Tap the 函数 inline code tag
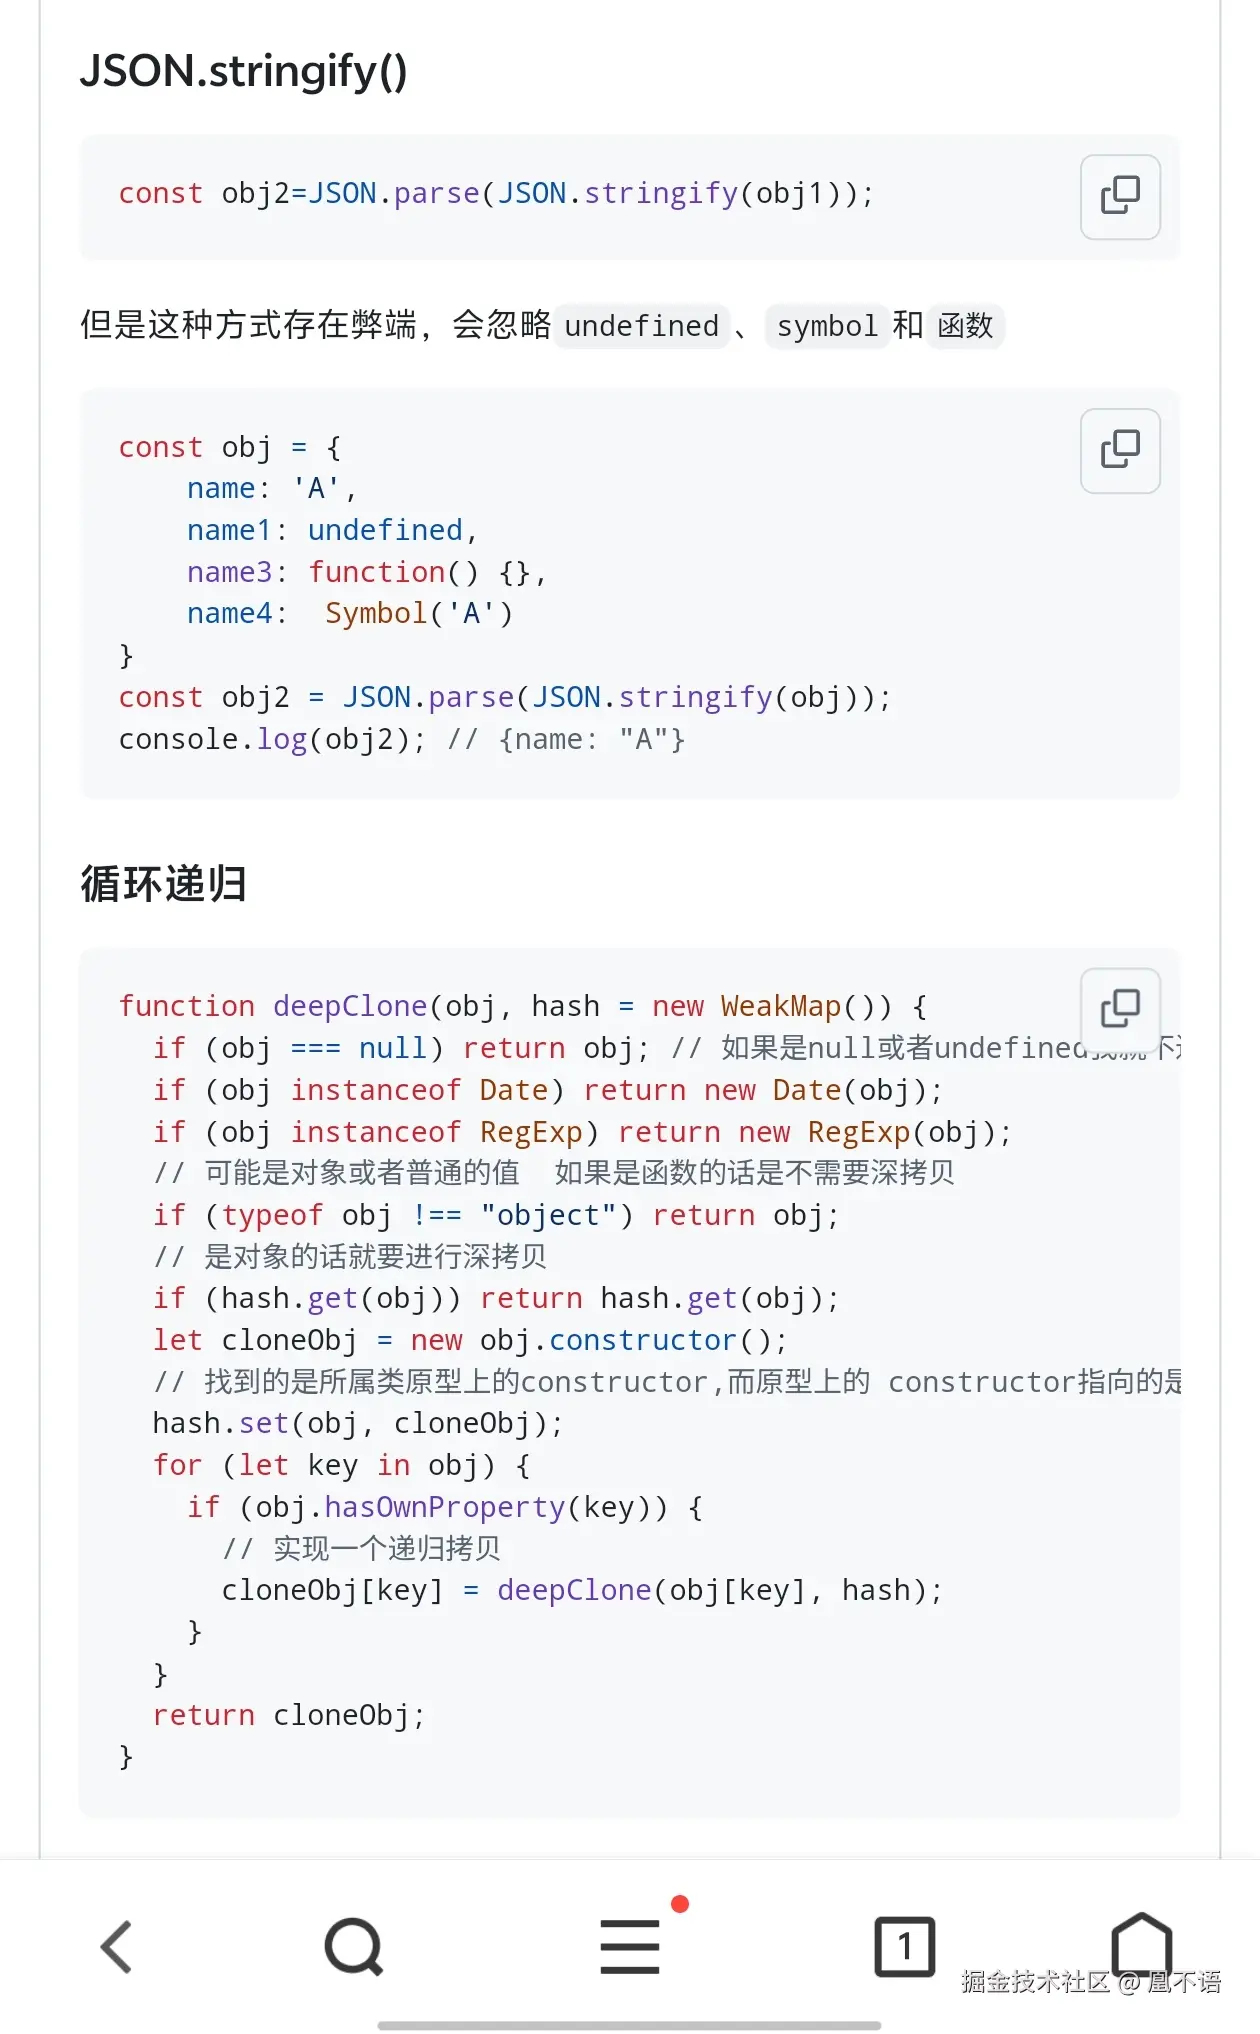The width and height of the screenshot is (1260, 2034). click(x=965, y=326)
